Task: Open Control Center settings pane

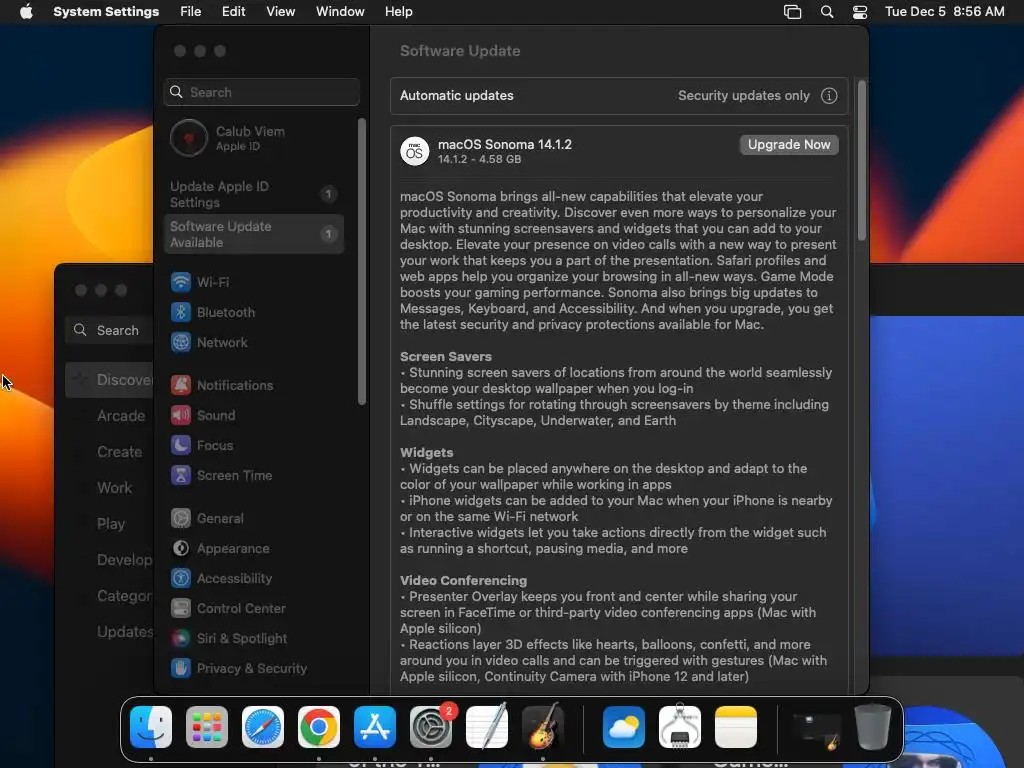Action: tap(228, 609)
